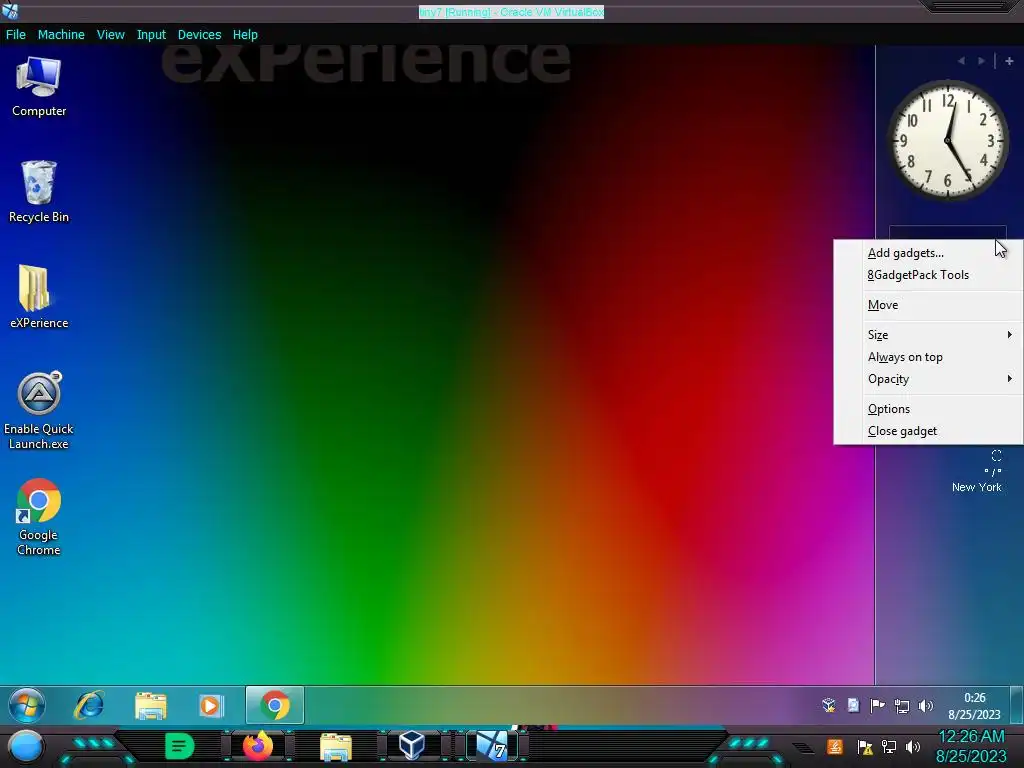Select Move in gadget context menu

928,305
